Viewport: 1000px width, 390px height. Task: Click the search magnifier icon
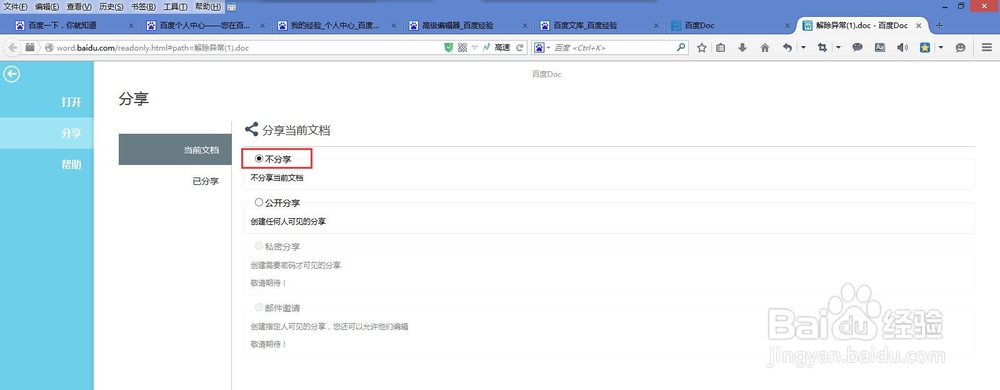pos(680,47)
